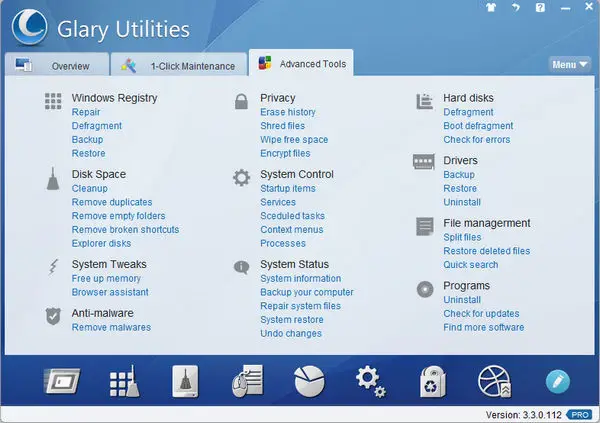Click Check for errors
The width and height of the screenshot is (600, 423).
tap(477, 140)
